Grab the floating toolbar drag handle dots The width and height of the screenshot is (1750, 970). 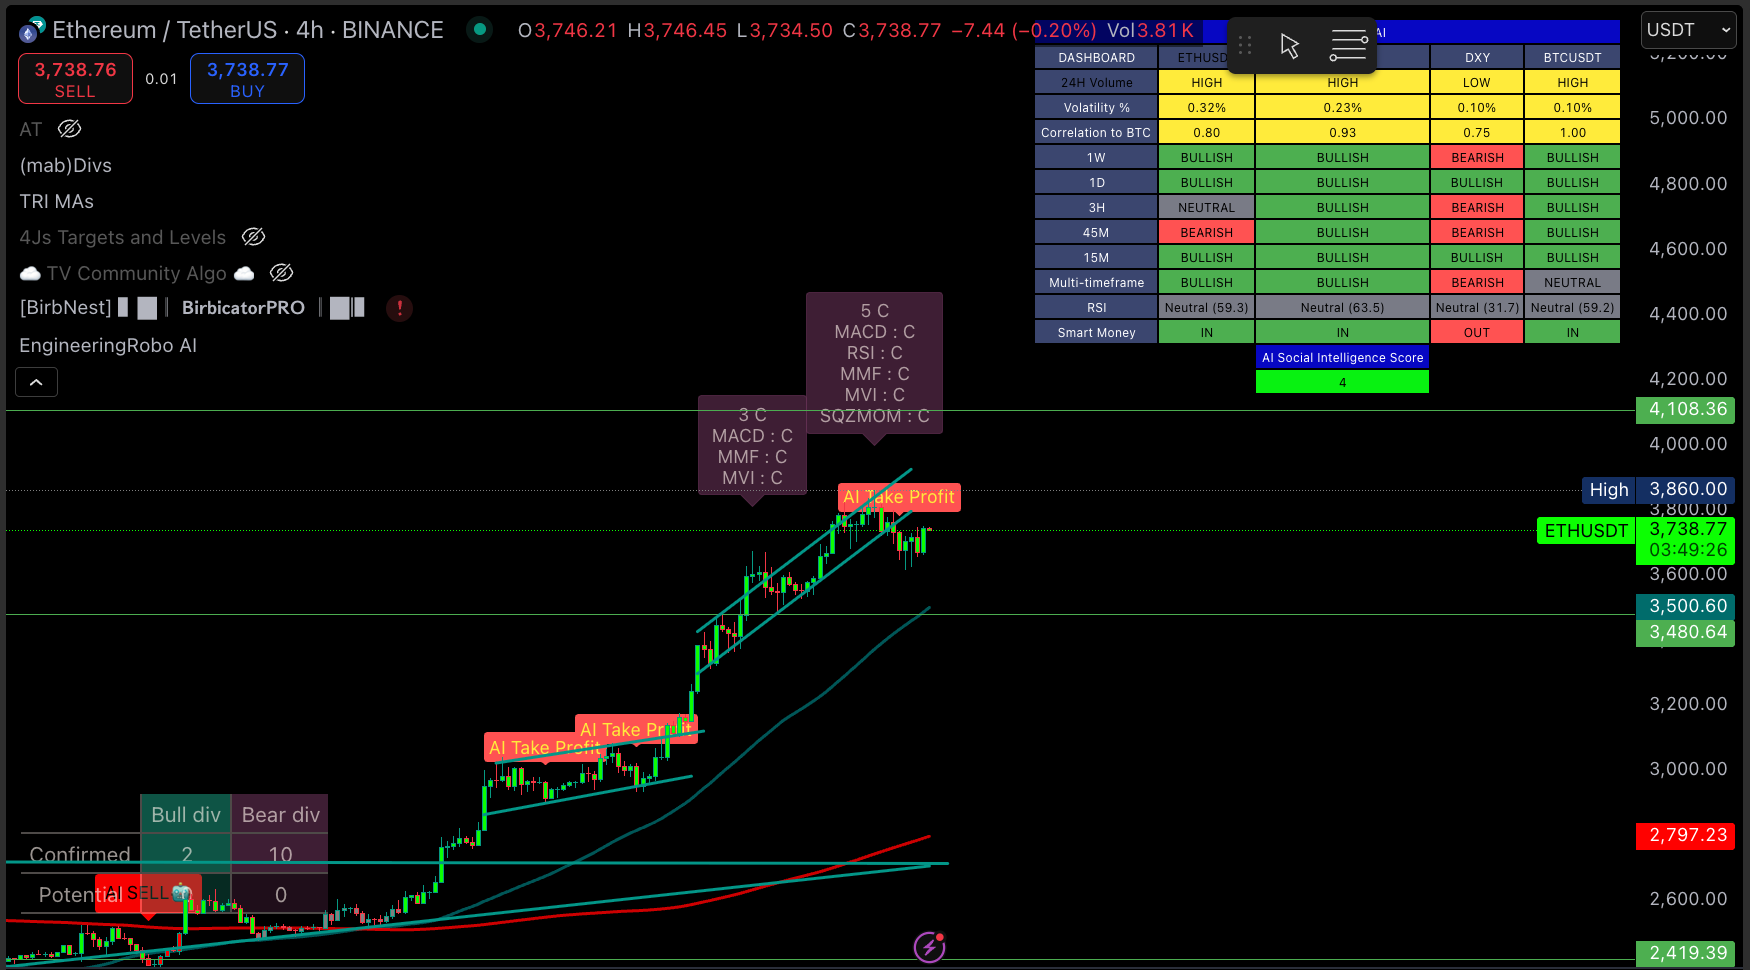[1245, 45]
